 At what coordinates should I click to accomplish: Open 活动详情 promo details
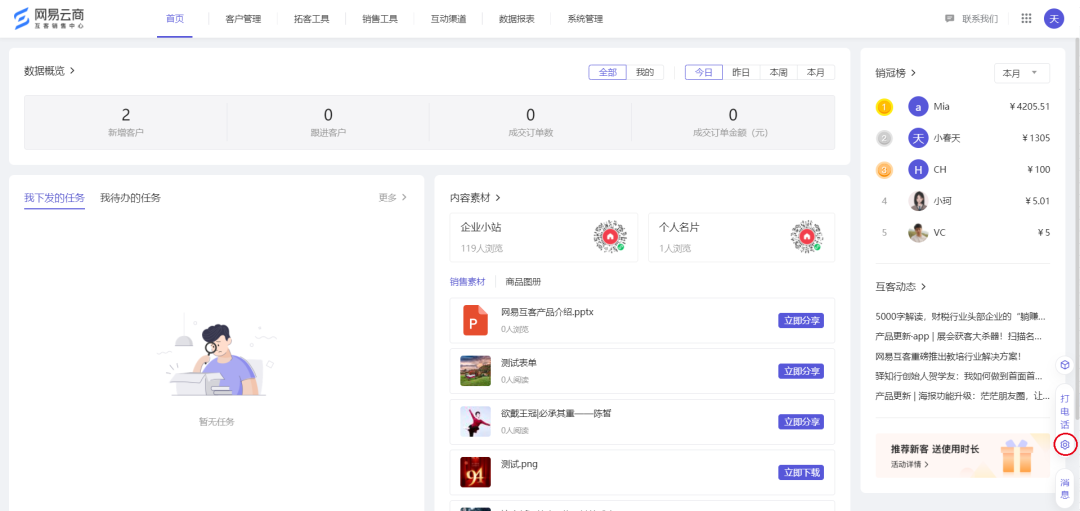909,464
